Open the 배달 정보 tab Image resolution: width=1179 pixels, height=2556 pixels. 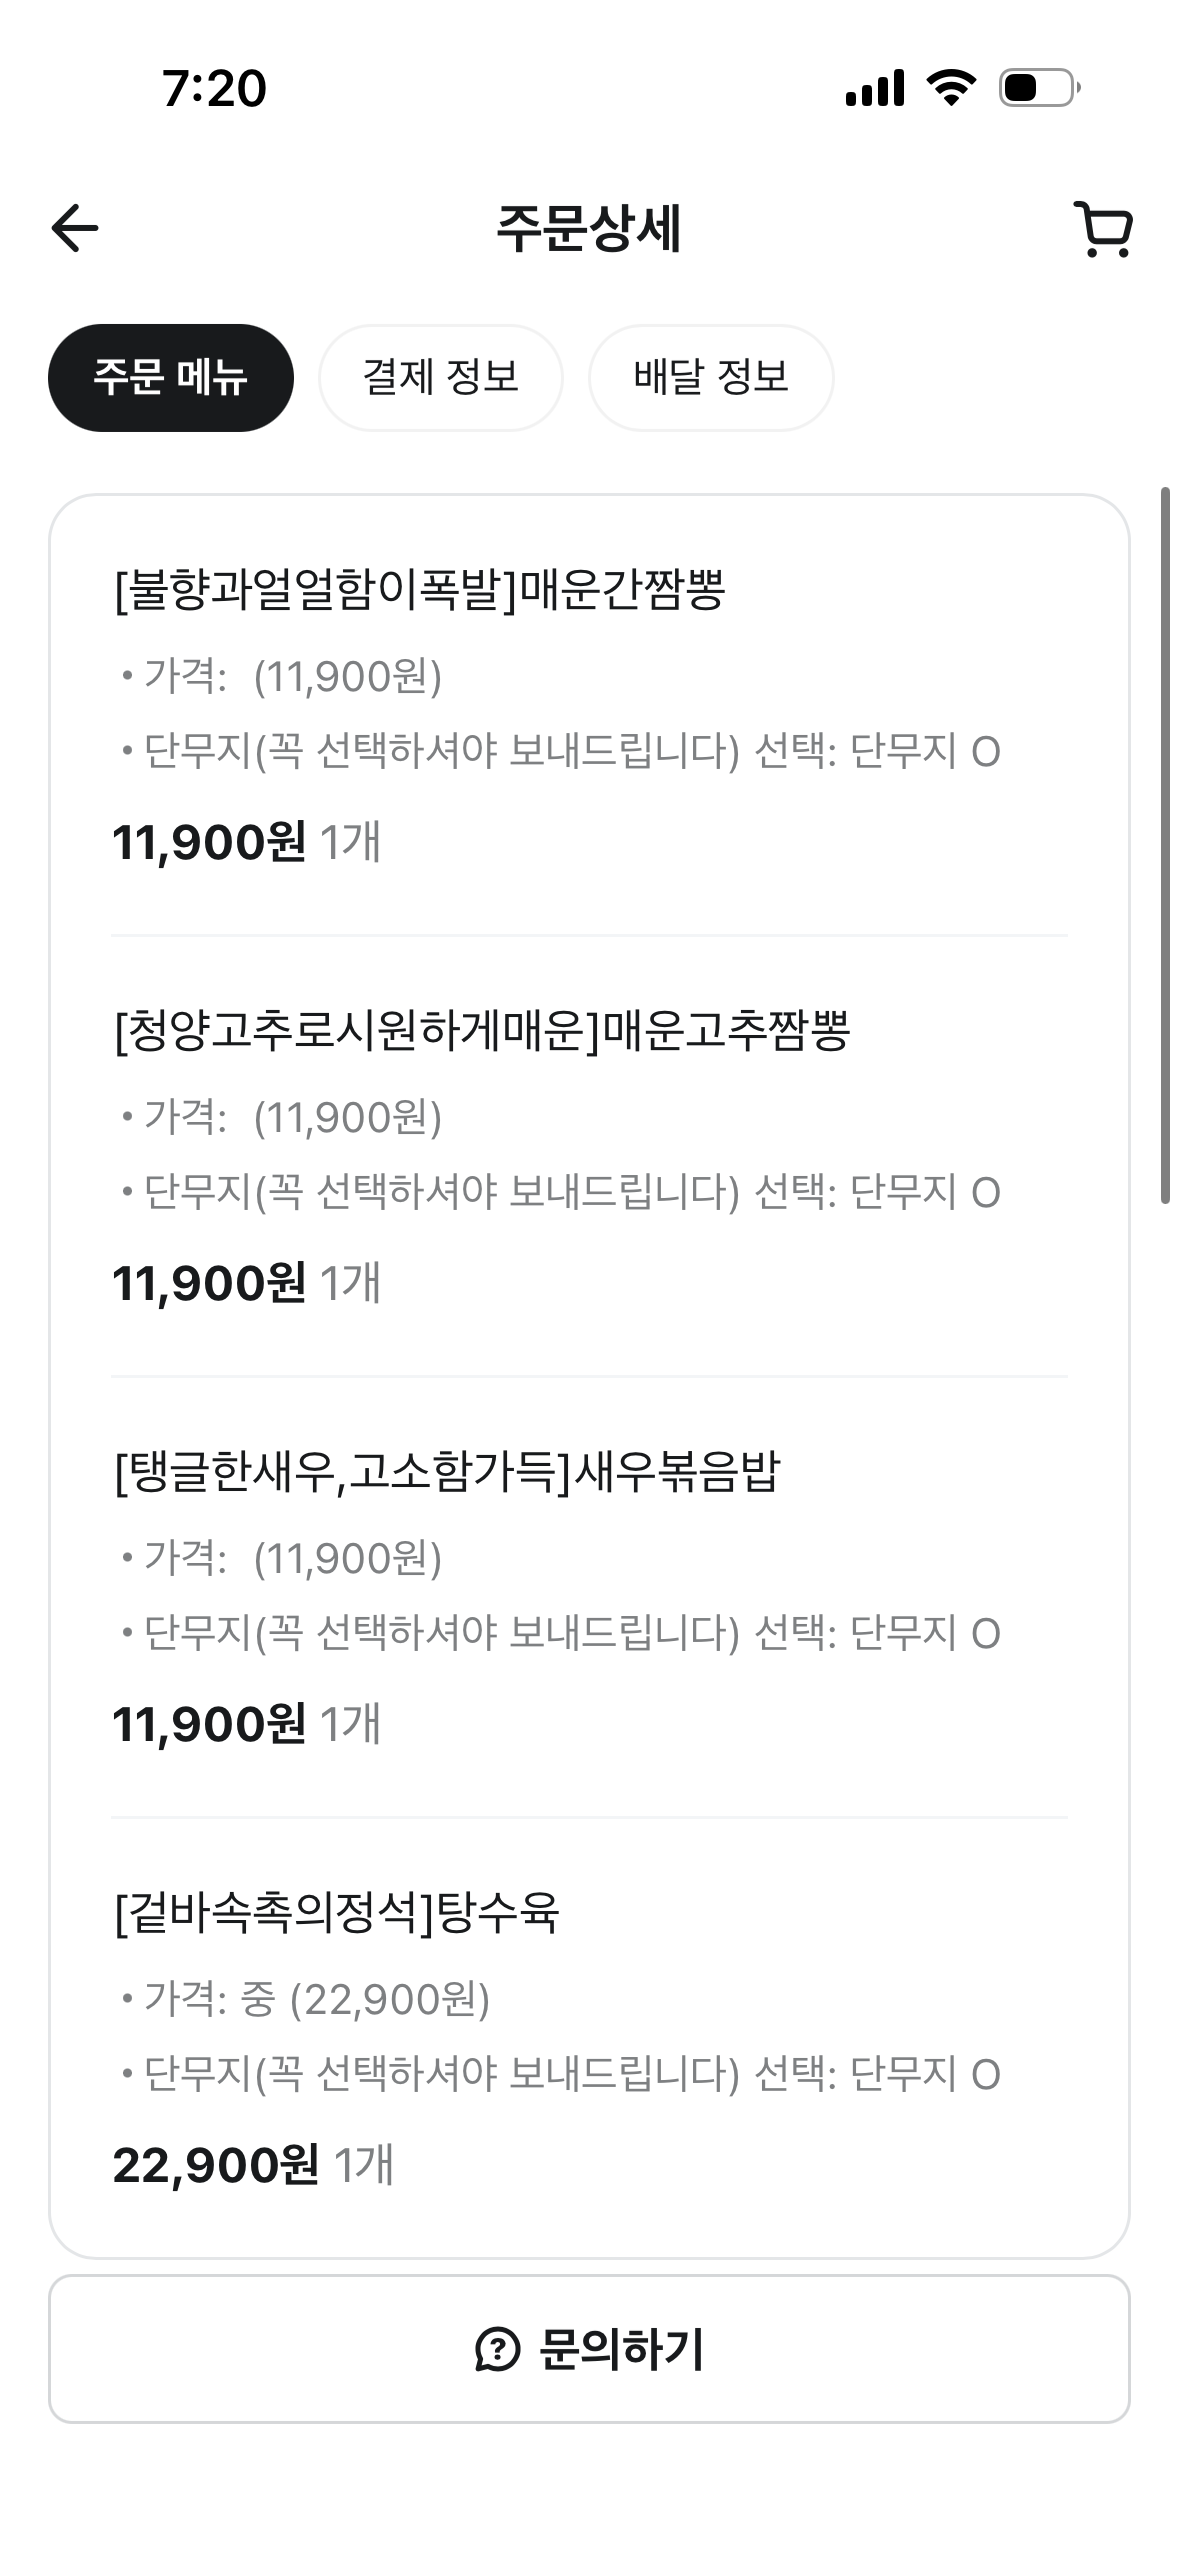click(x=711, y=378)
